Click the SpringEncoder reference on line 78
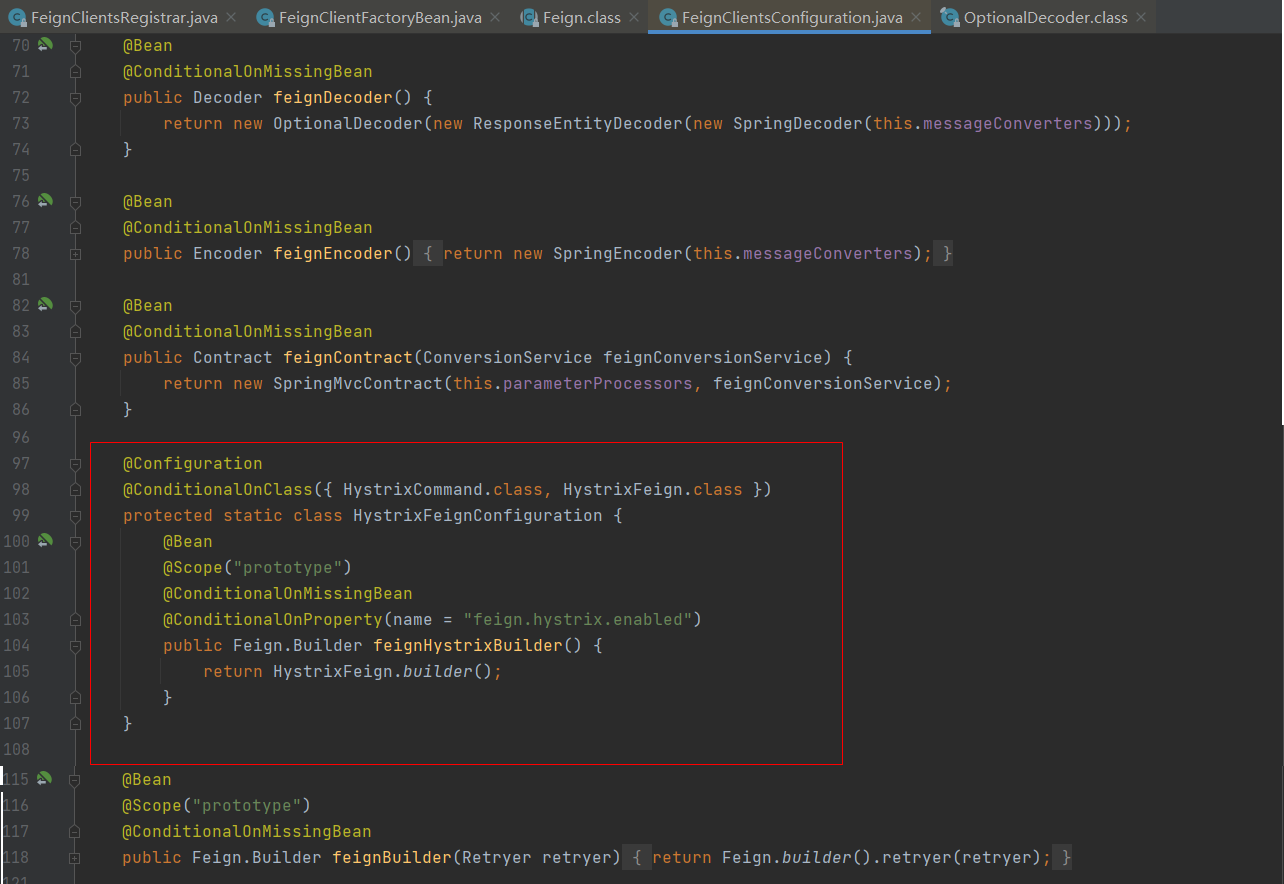 [x=618, y=254]
